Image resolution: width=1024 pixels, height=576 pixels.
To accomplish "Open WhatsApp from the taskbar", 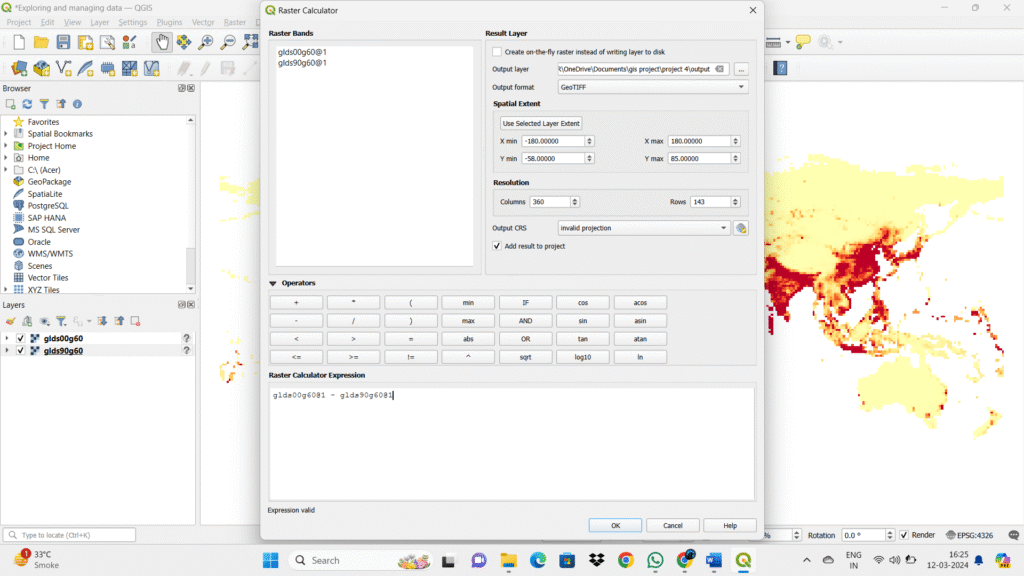I will click(655, 560).
